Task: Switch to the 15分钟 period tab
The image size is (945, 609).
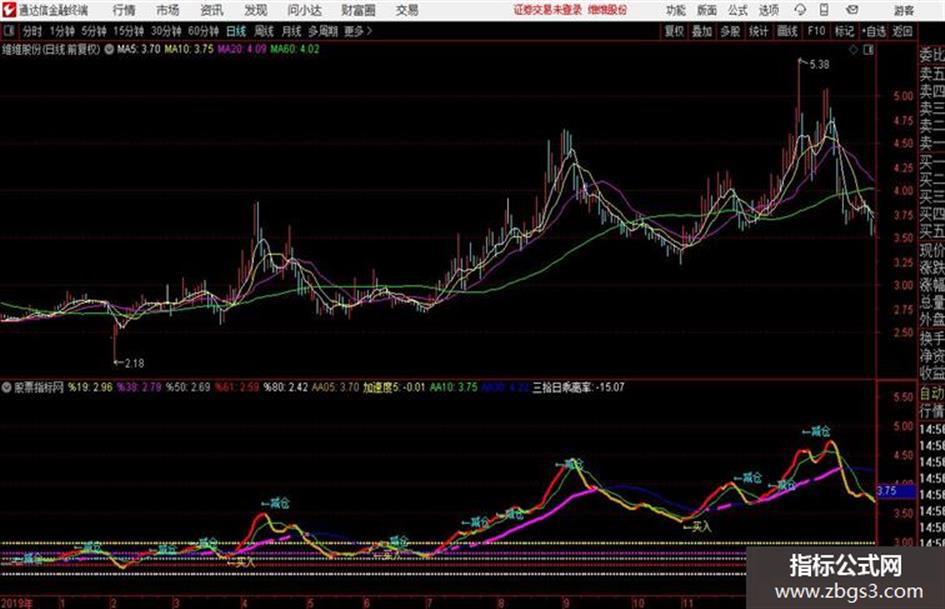Action: click(129, 31)
